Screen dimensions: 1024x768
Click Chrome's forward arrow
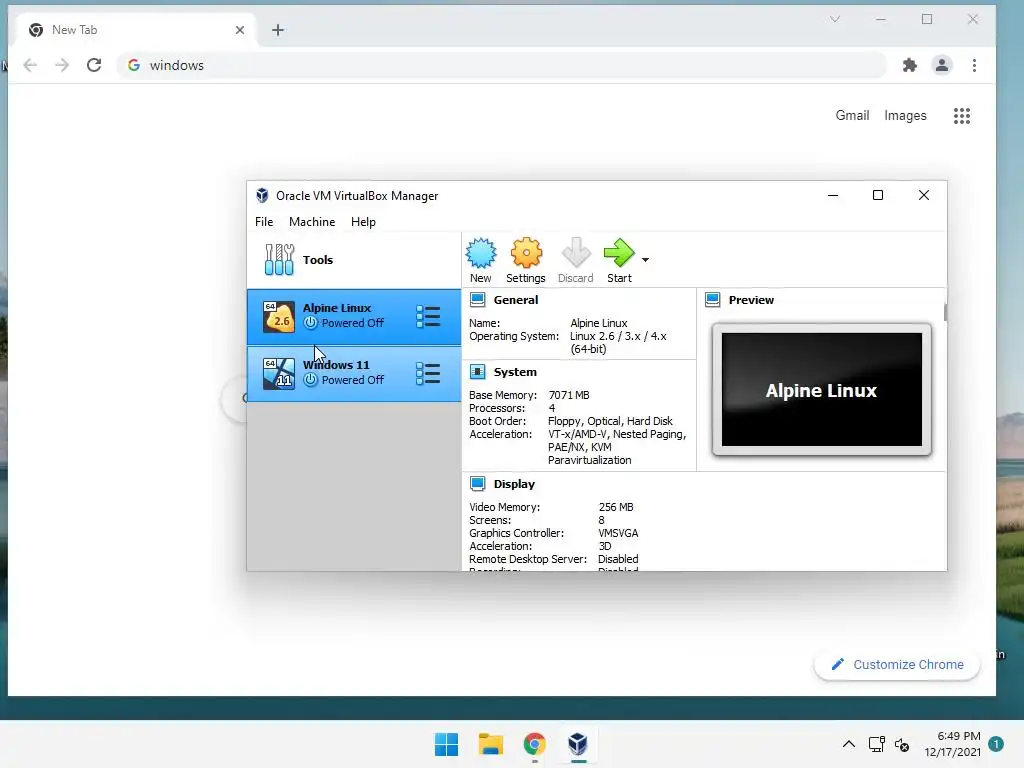pyautogui.click(x=62, y=65)
